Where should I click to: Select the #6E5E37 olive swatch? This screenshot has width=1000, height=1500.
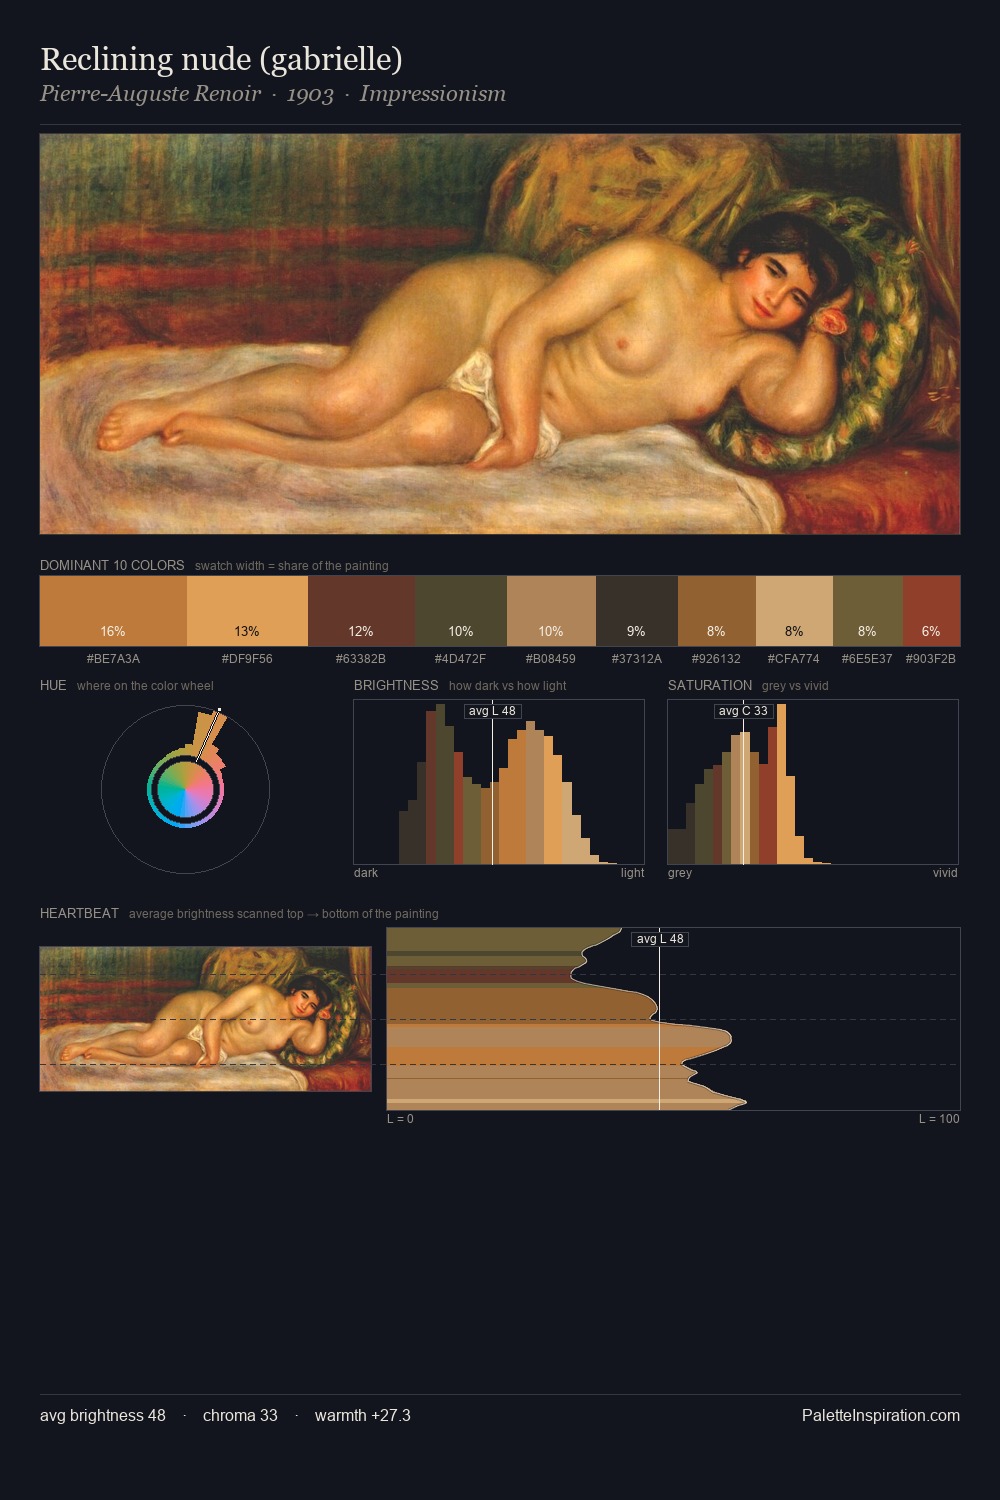pos(868,610)
